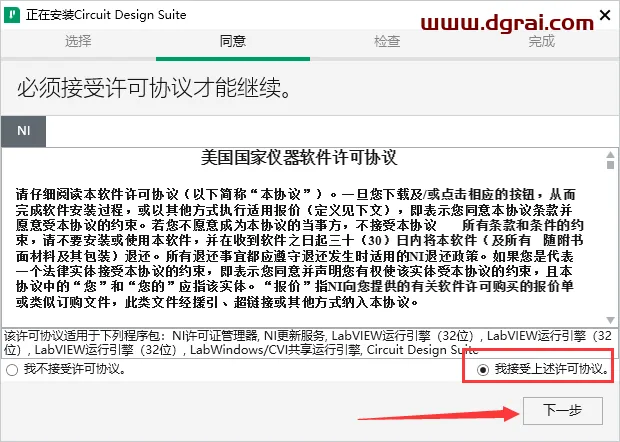Screen dimensions: 620x442
Task: Open the 选择 step tab
Action: 78,41
